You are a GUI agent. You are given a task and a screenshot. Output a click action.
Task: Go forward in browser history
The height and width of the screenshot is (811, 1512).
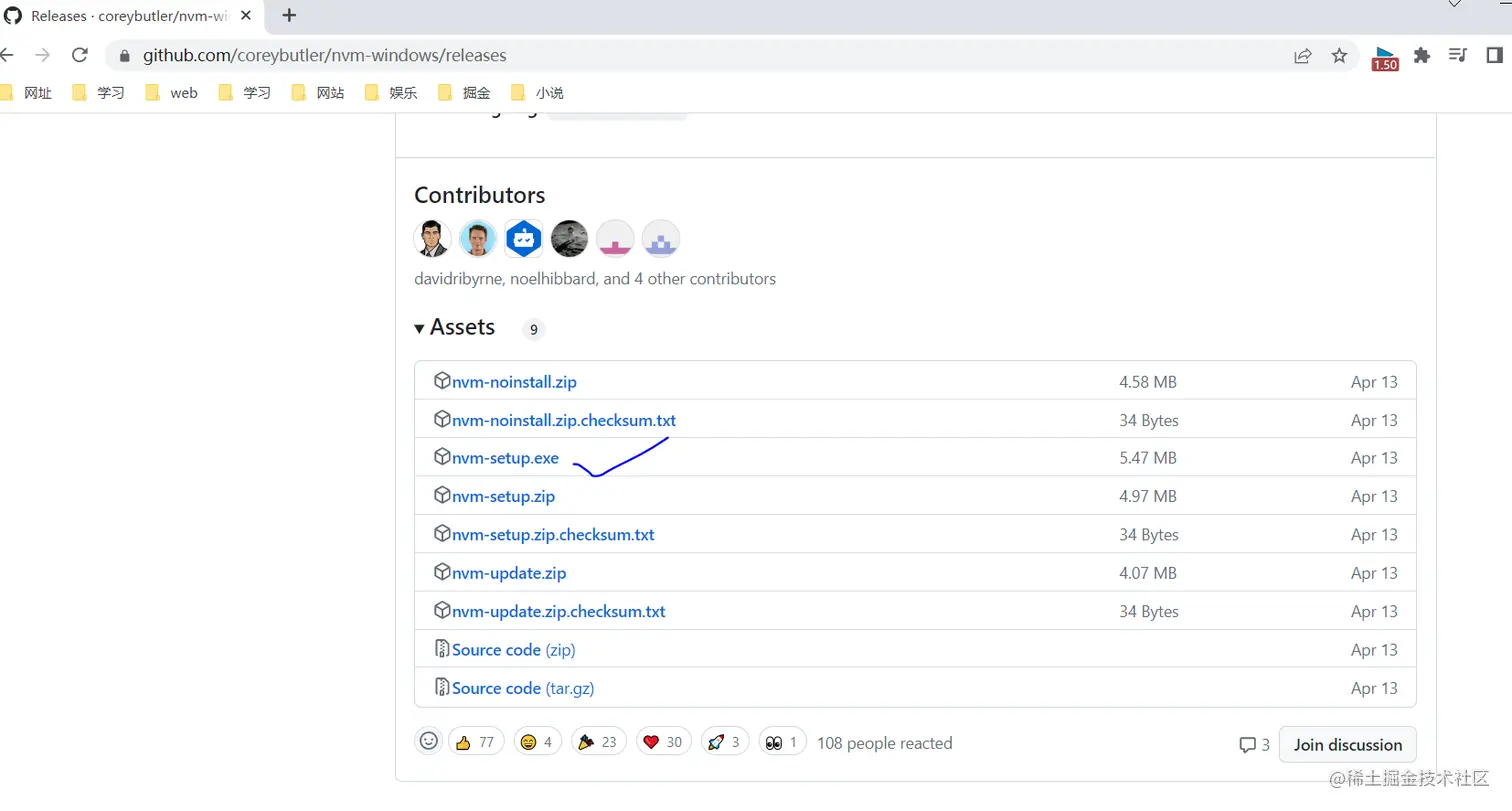point(42,55)
